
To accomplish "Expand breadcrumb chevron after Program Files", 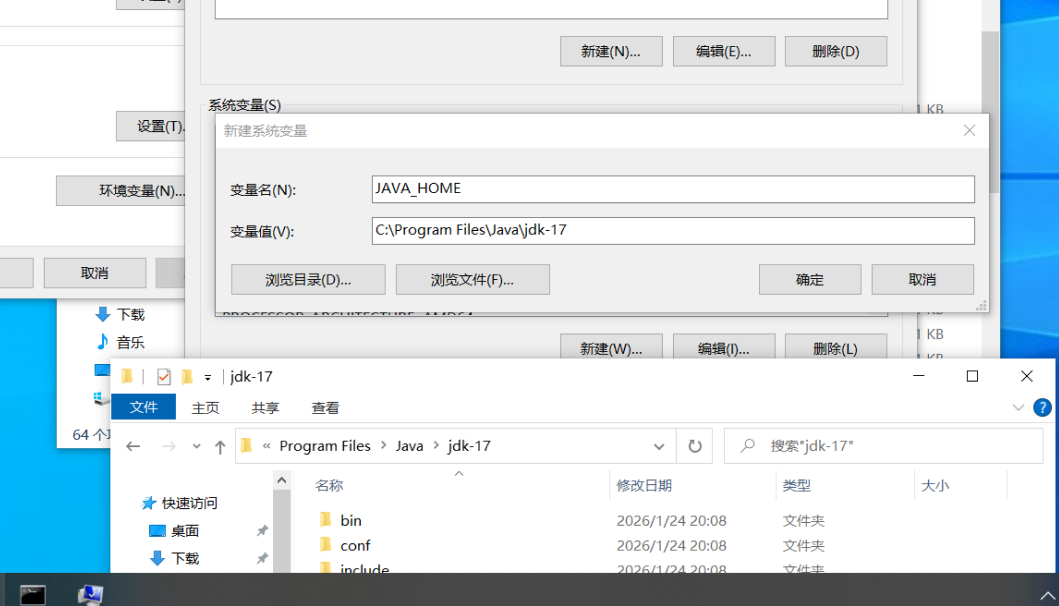I will [x=383, y=445].
